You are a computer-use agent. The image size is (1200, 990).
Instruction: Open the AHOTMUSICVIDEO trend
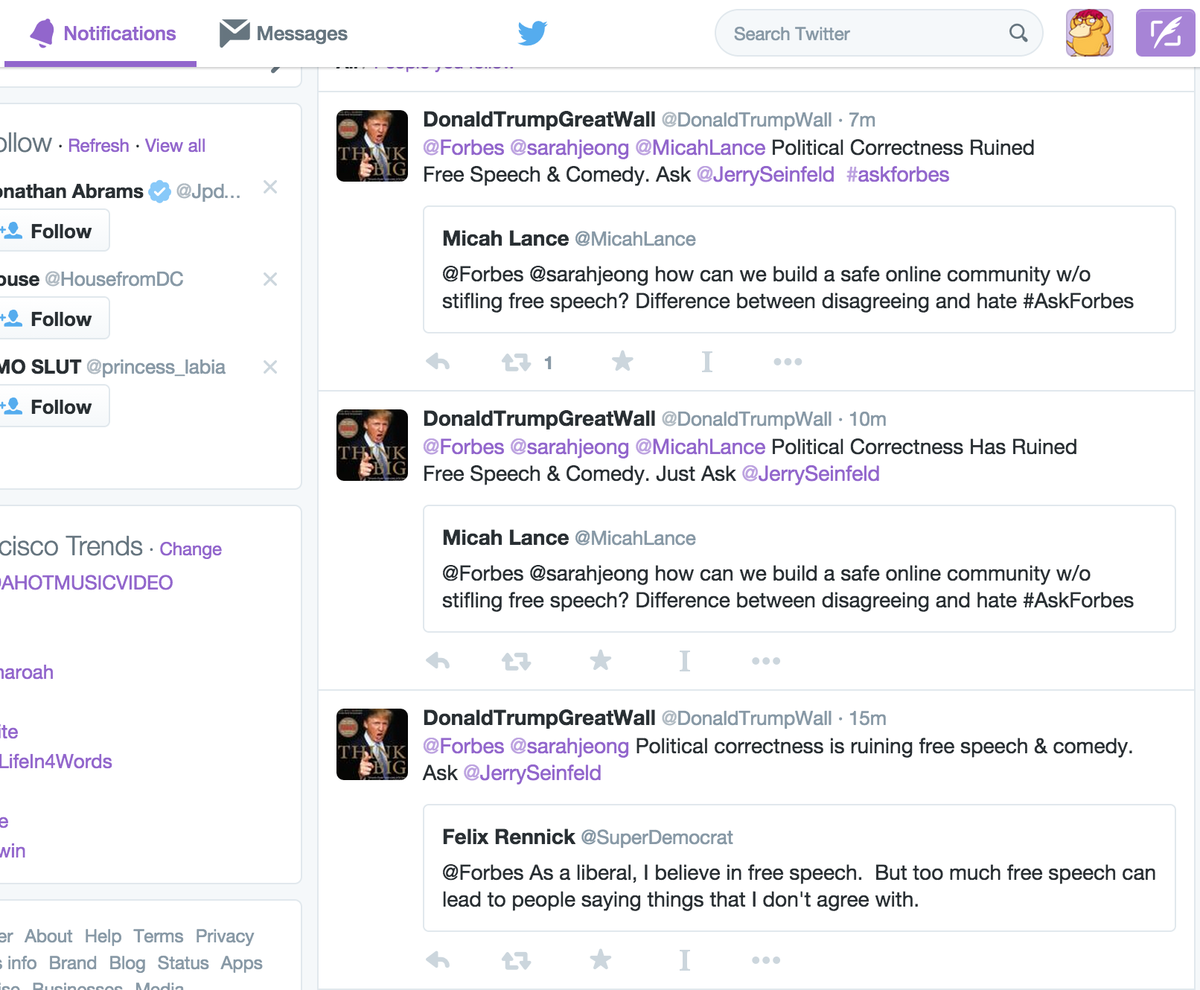(x=86, y=582)
